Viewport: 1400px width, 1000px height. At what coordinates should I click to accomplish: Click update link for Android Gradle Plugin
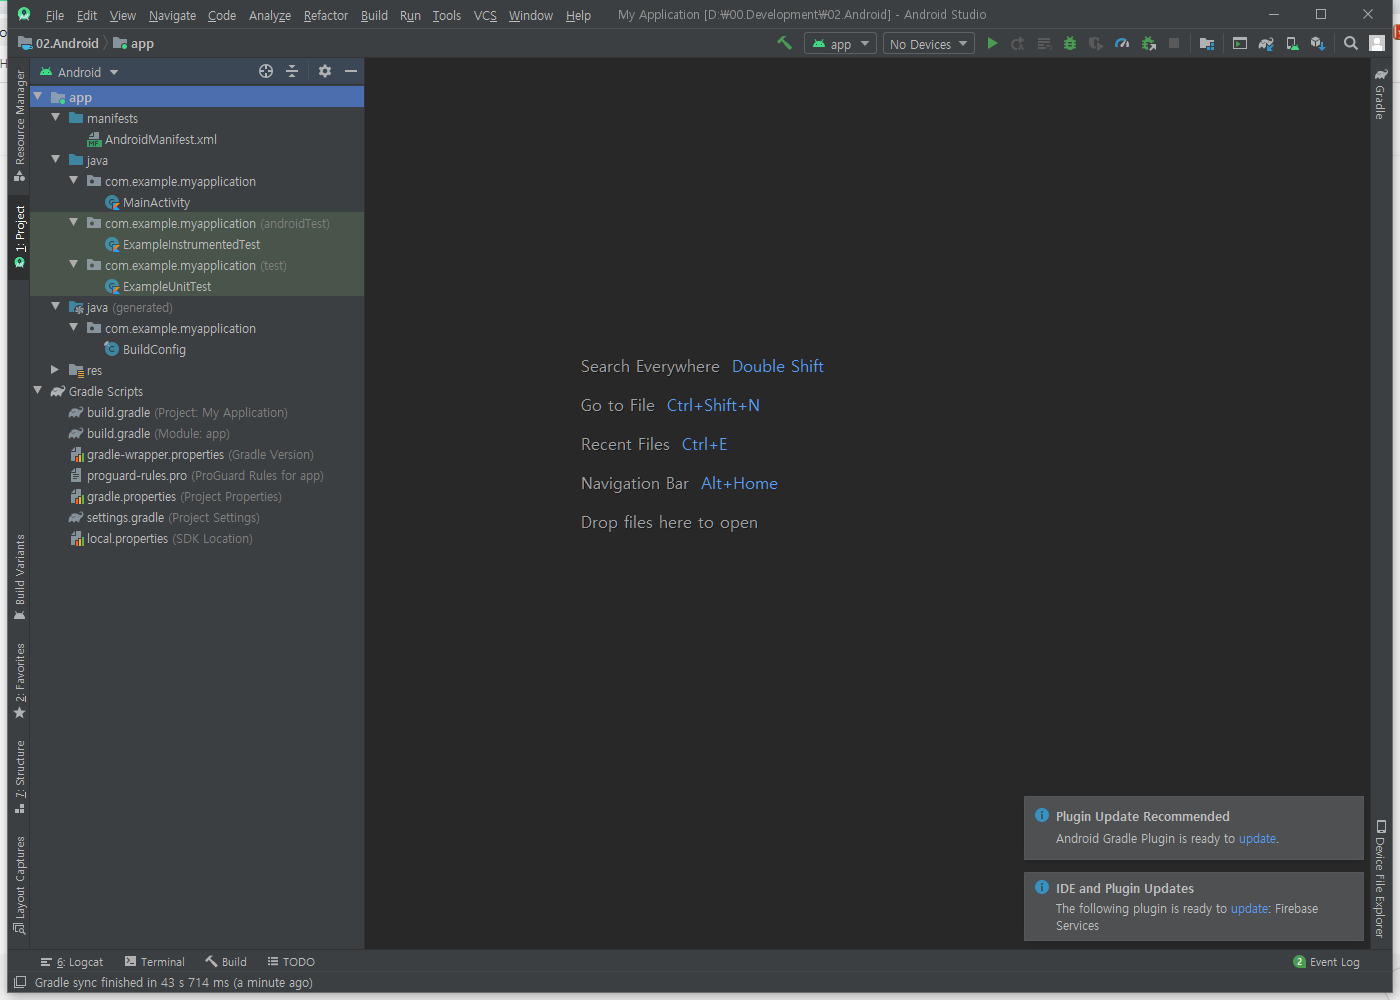click(x=1257, y=839)
